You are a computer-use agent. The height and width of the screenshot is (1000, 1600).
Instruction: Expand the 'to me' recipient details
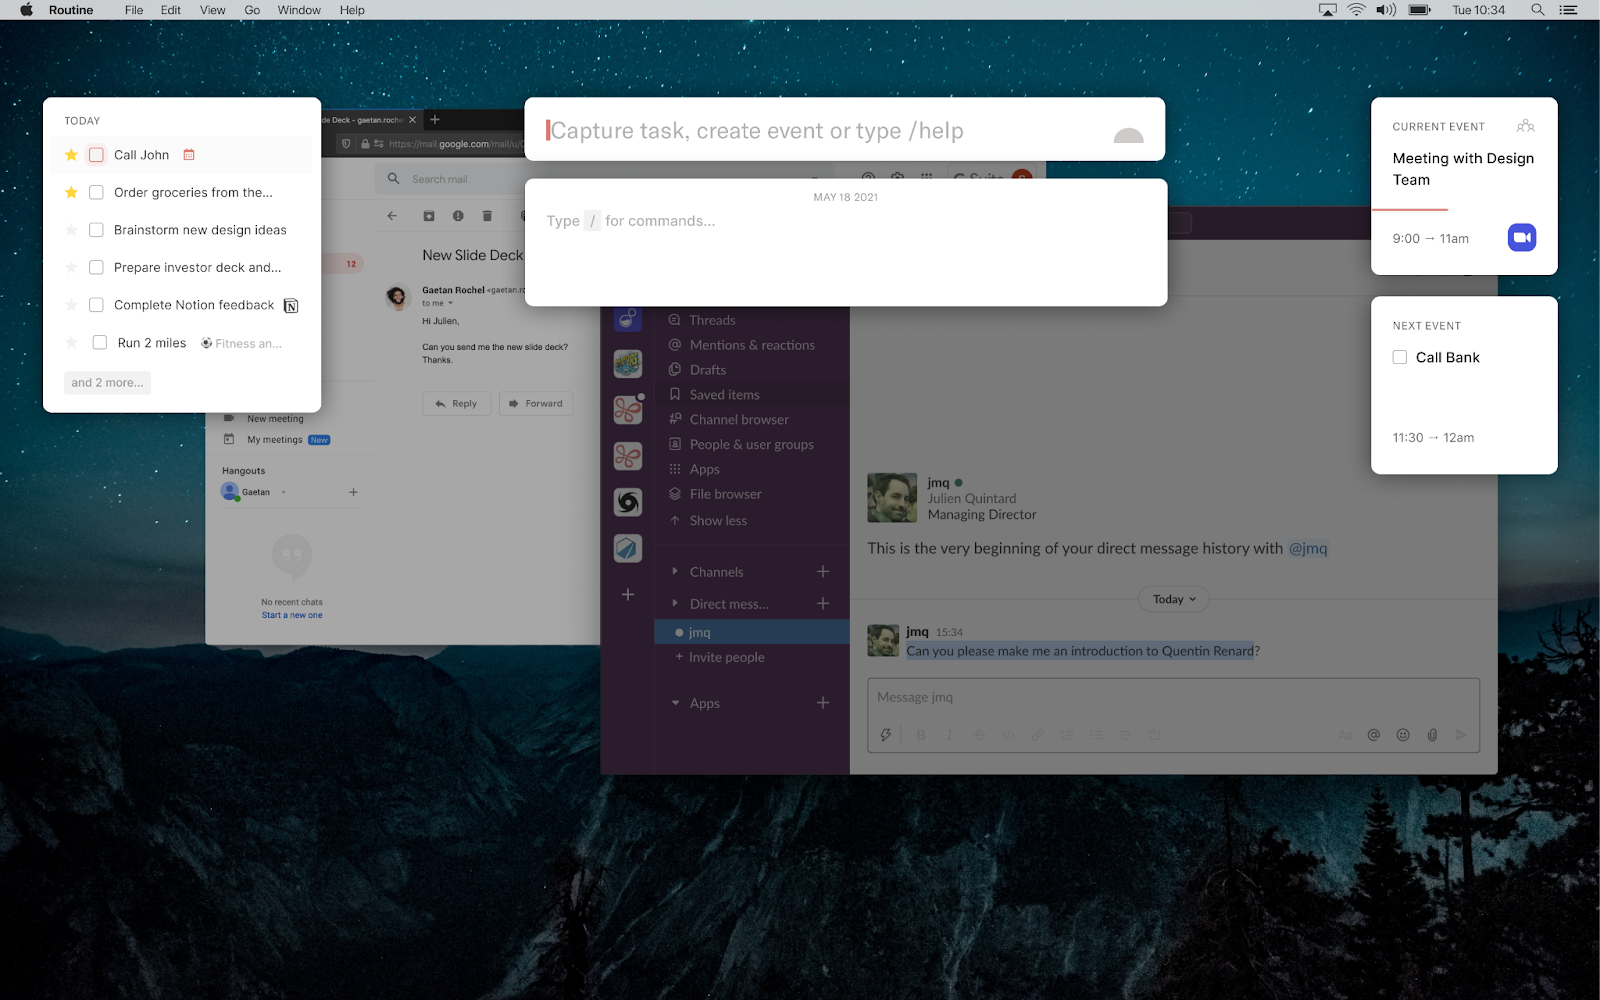pyautogui.click(x=450, y=303)
